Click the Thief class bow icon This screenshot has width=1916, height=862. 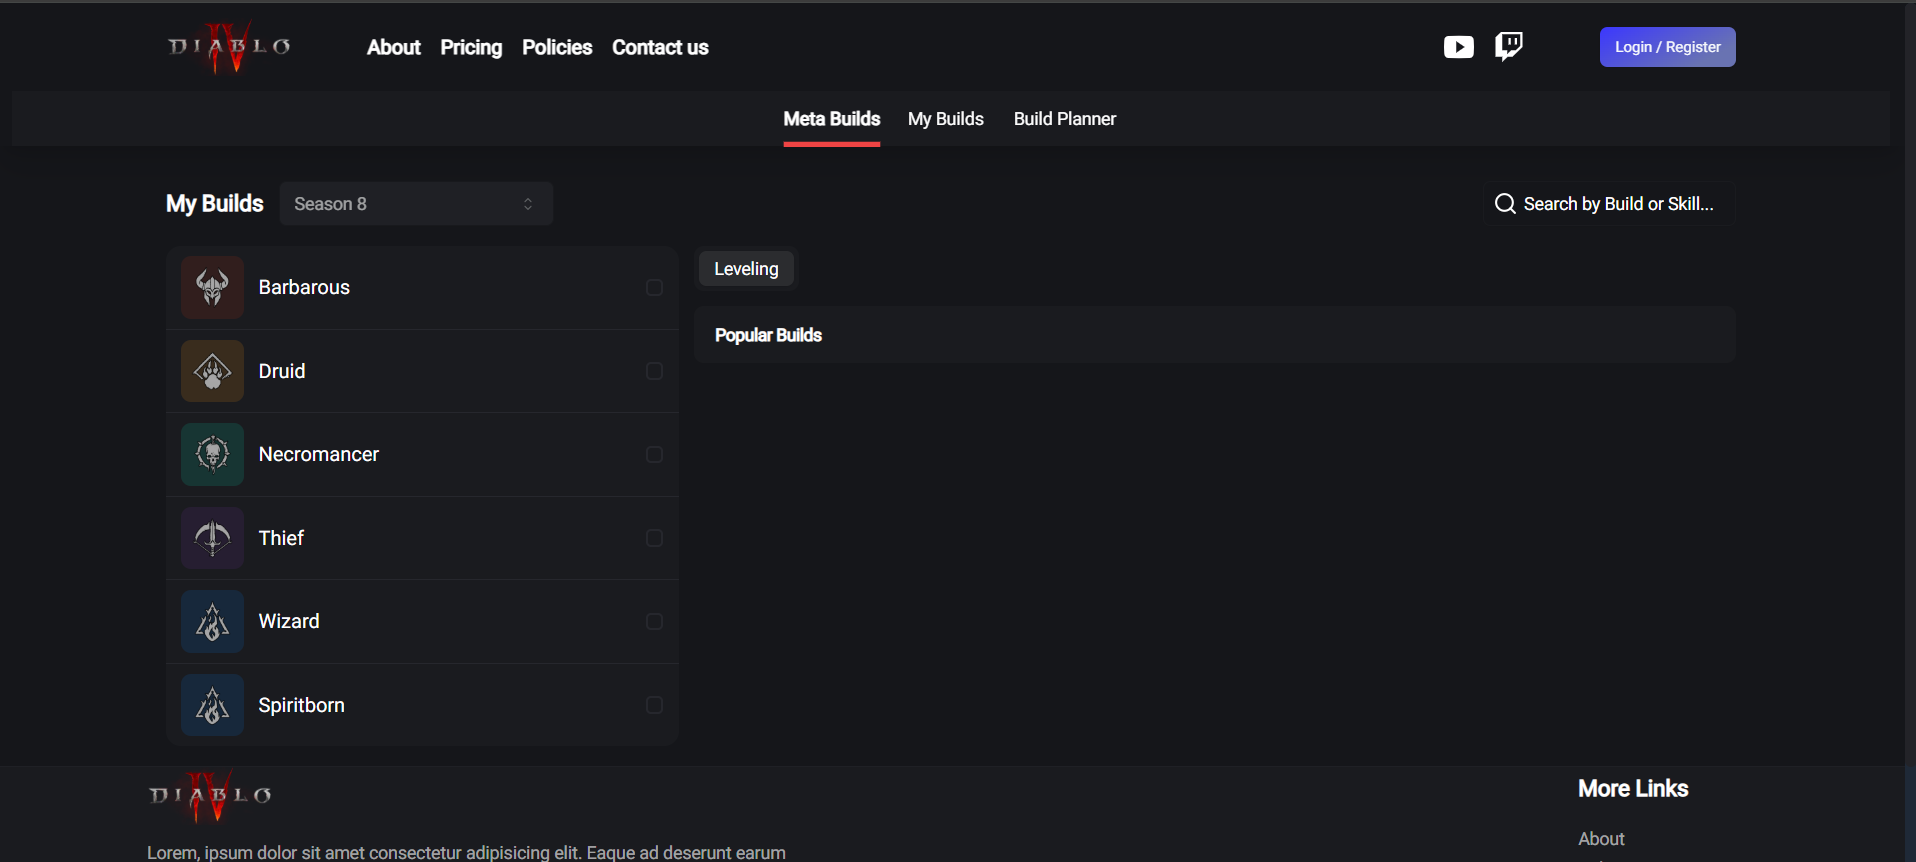[x=212, y=538]
